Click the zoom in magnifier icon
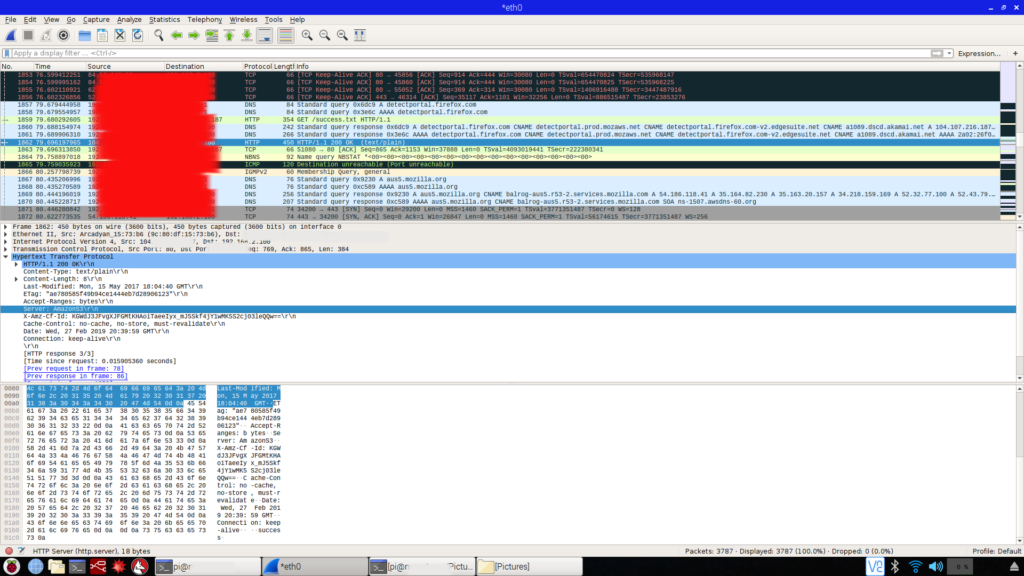Image resolution: width=1024 pixels, height=576 pixels. (307, 35)
